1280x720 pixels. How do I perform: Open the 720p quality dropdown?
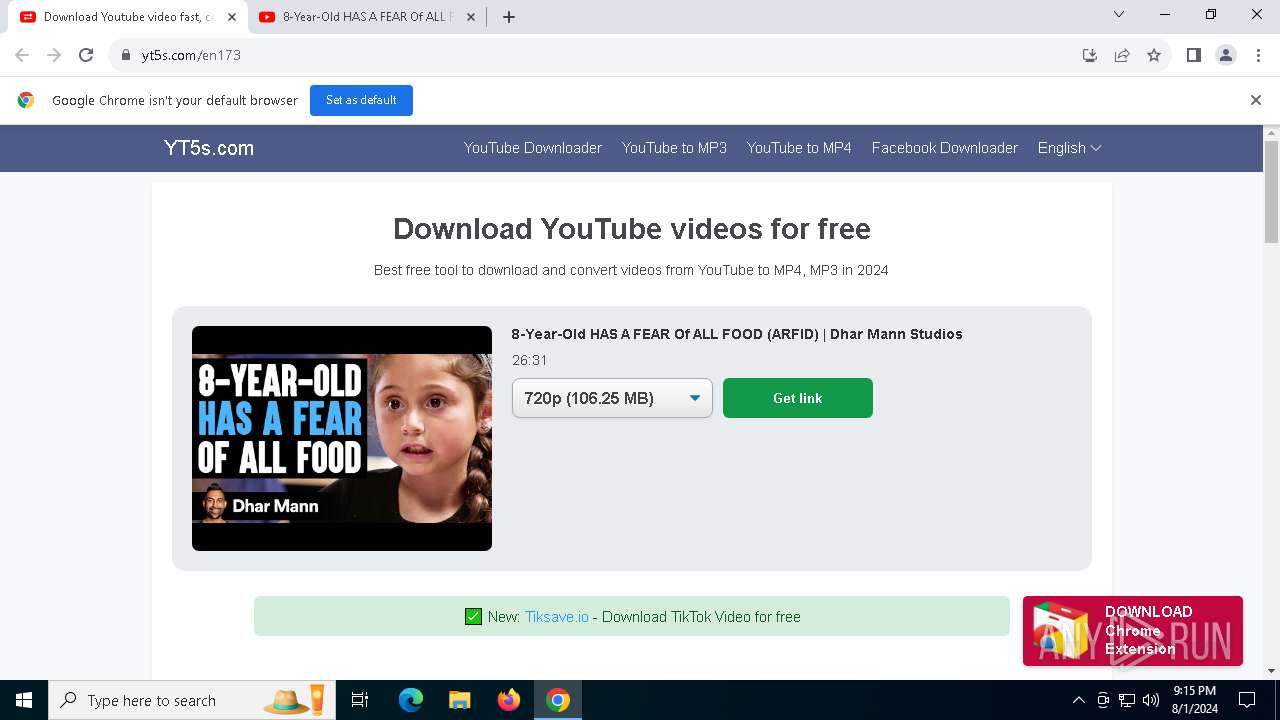612,398
